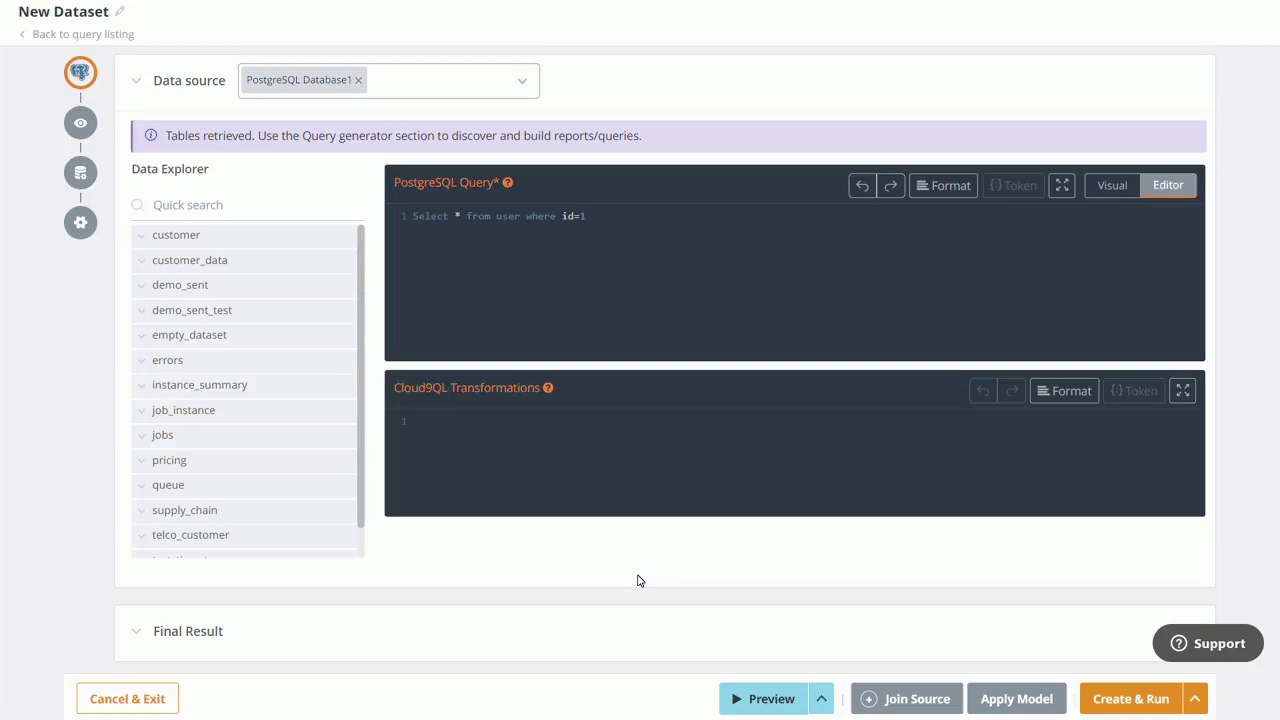Open the settings gear step icon

[x=80, y=222]
